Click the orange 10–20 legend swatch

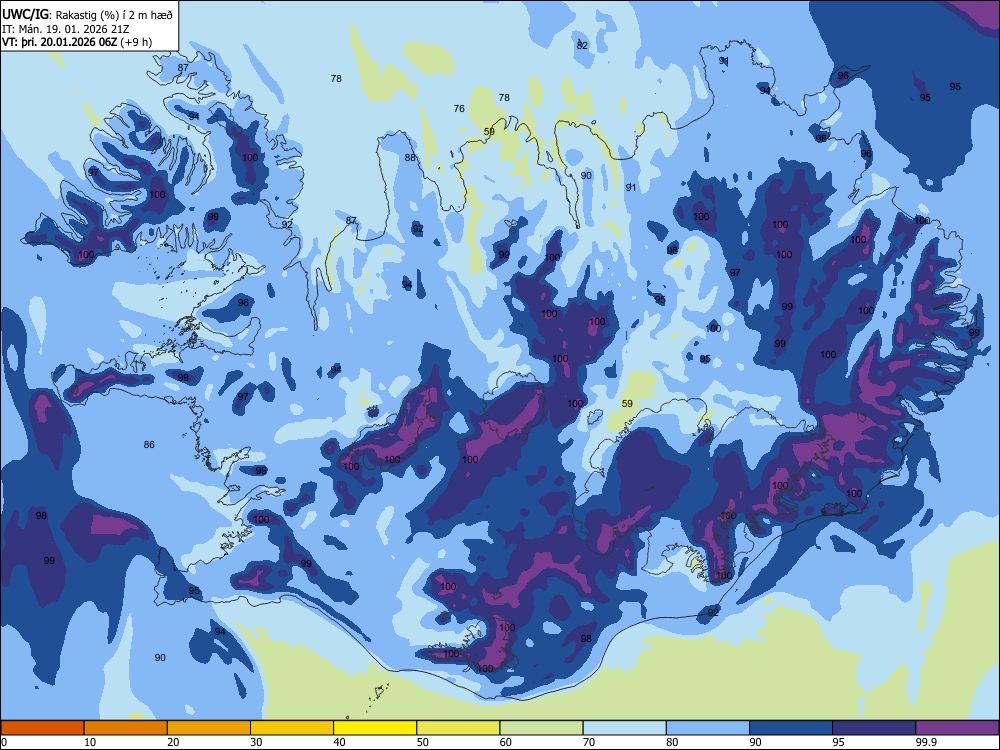(x=126, y=728)
